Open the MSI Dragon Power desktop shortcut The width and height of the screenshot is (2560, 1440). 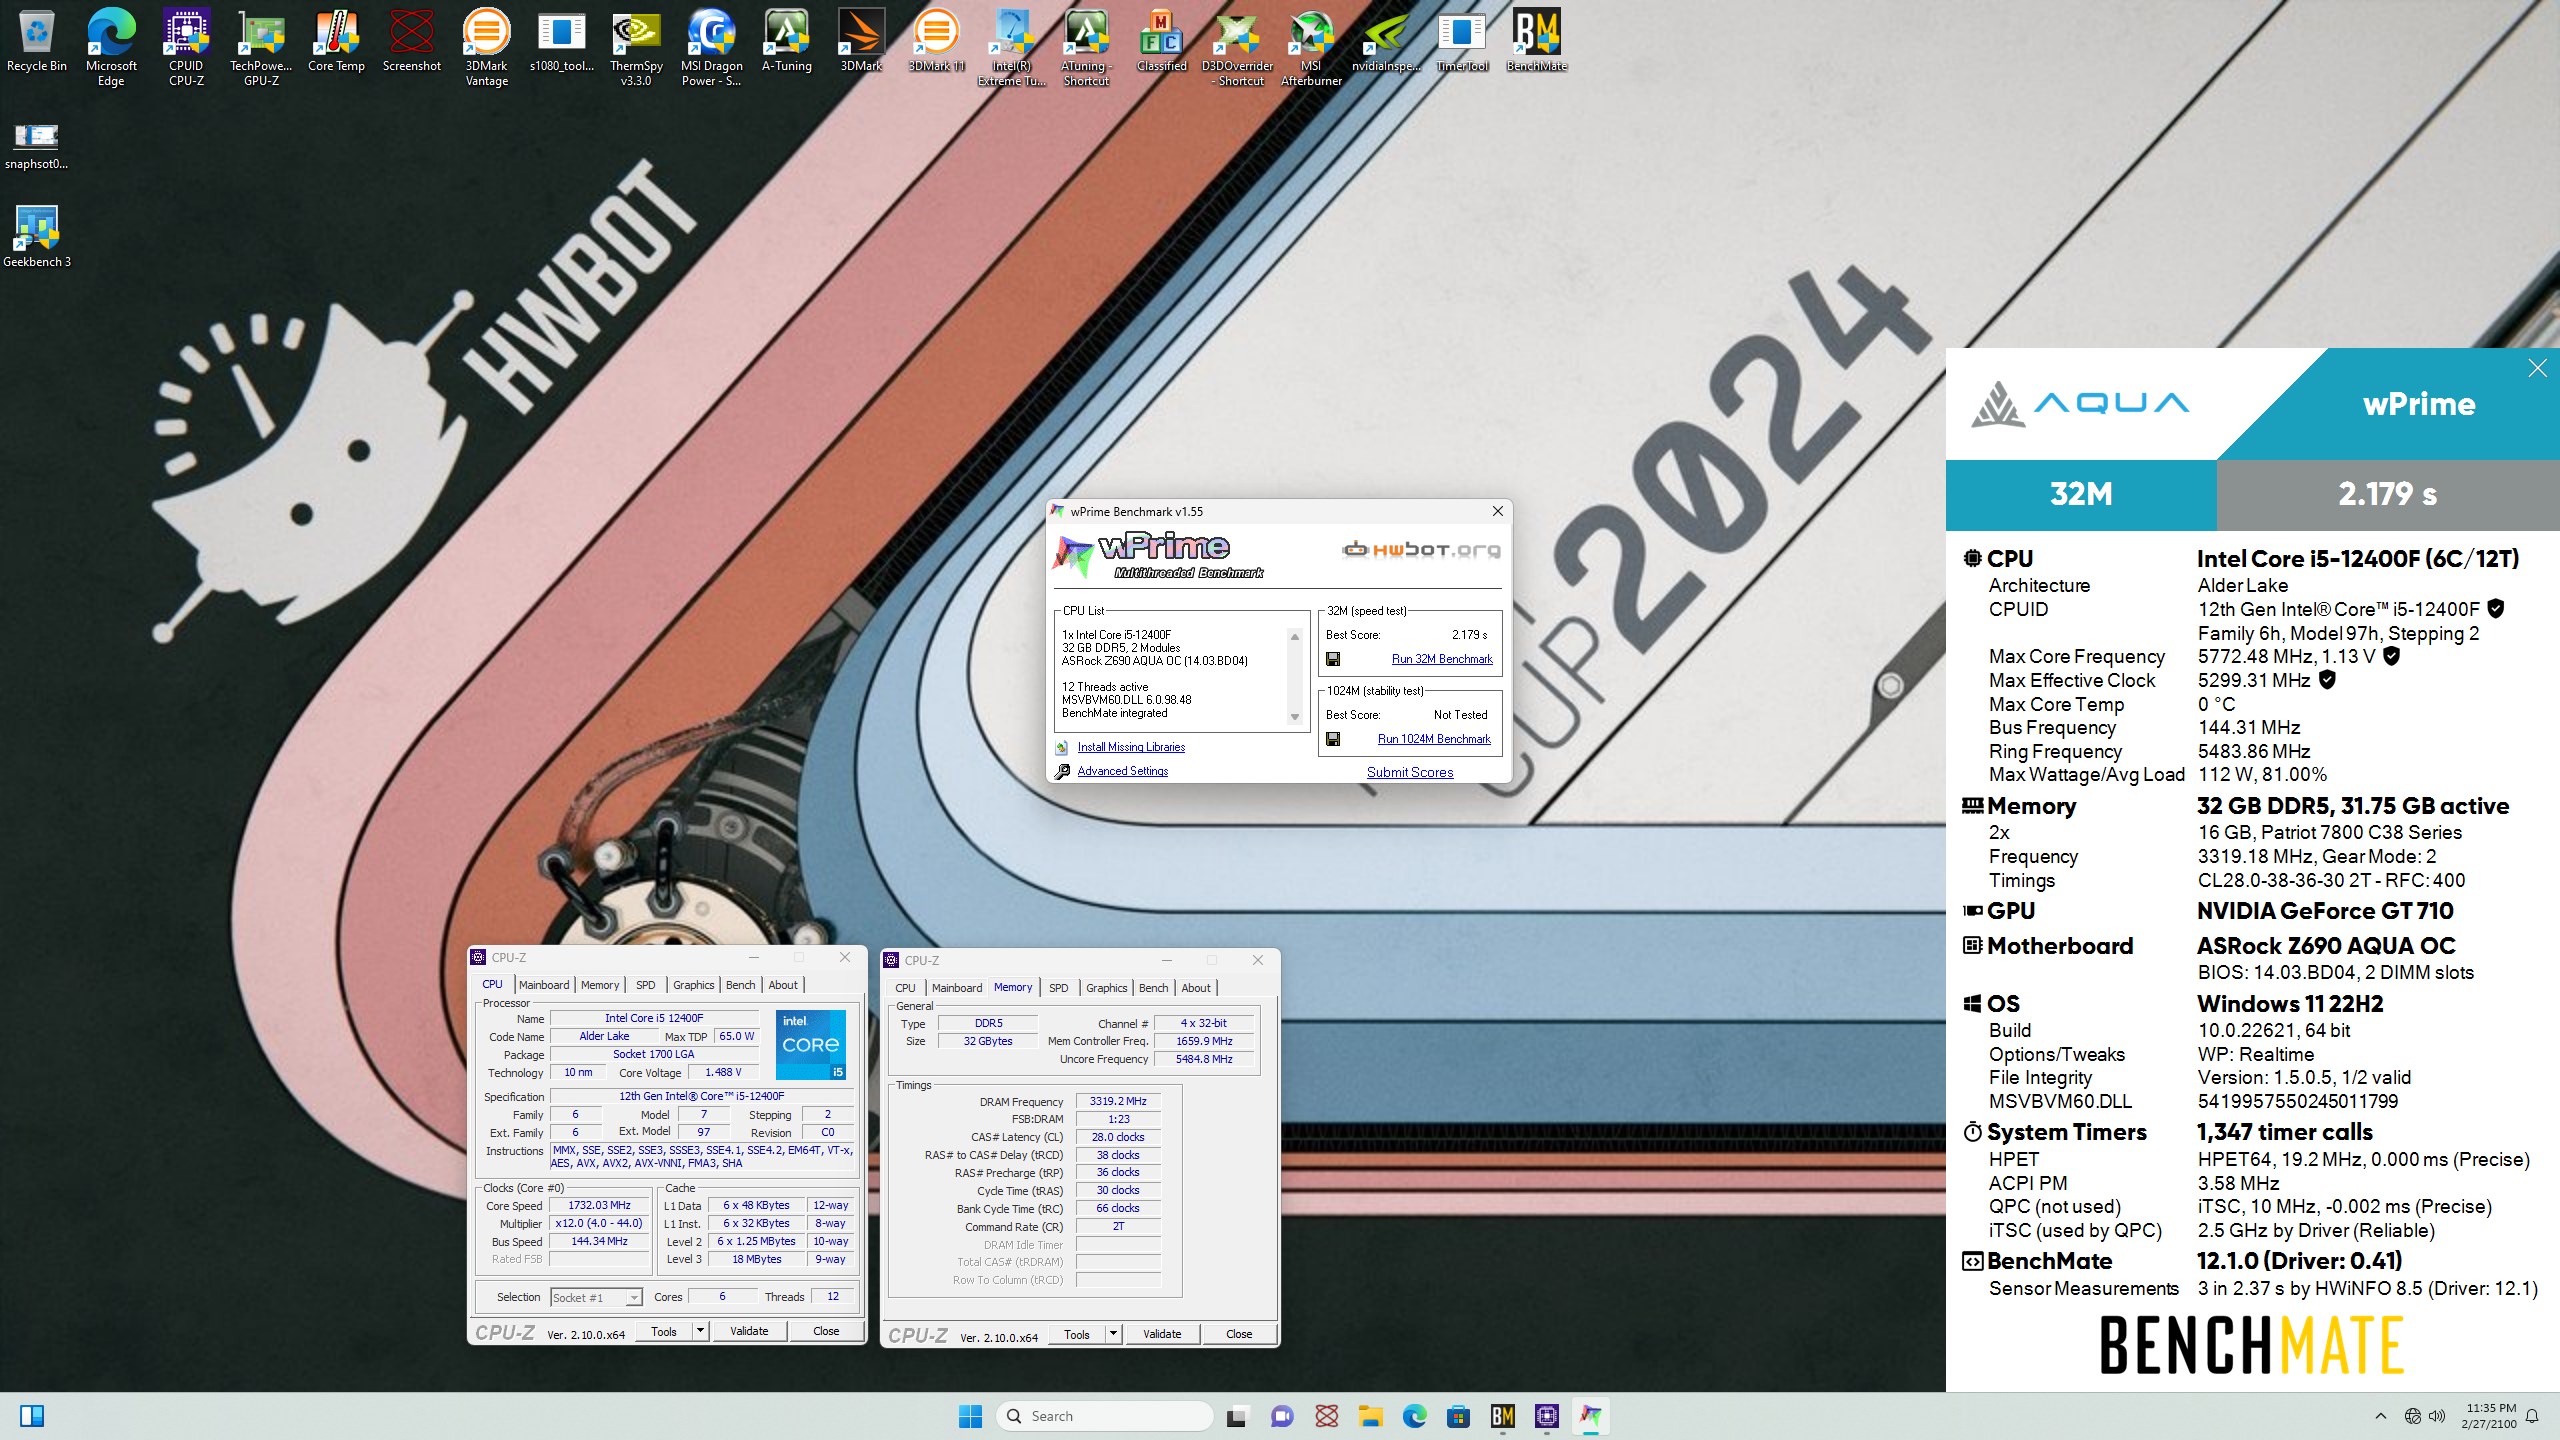click(x=711, y=48)
